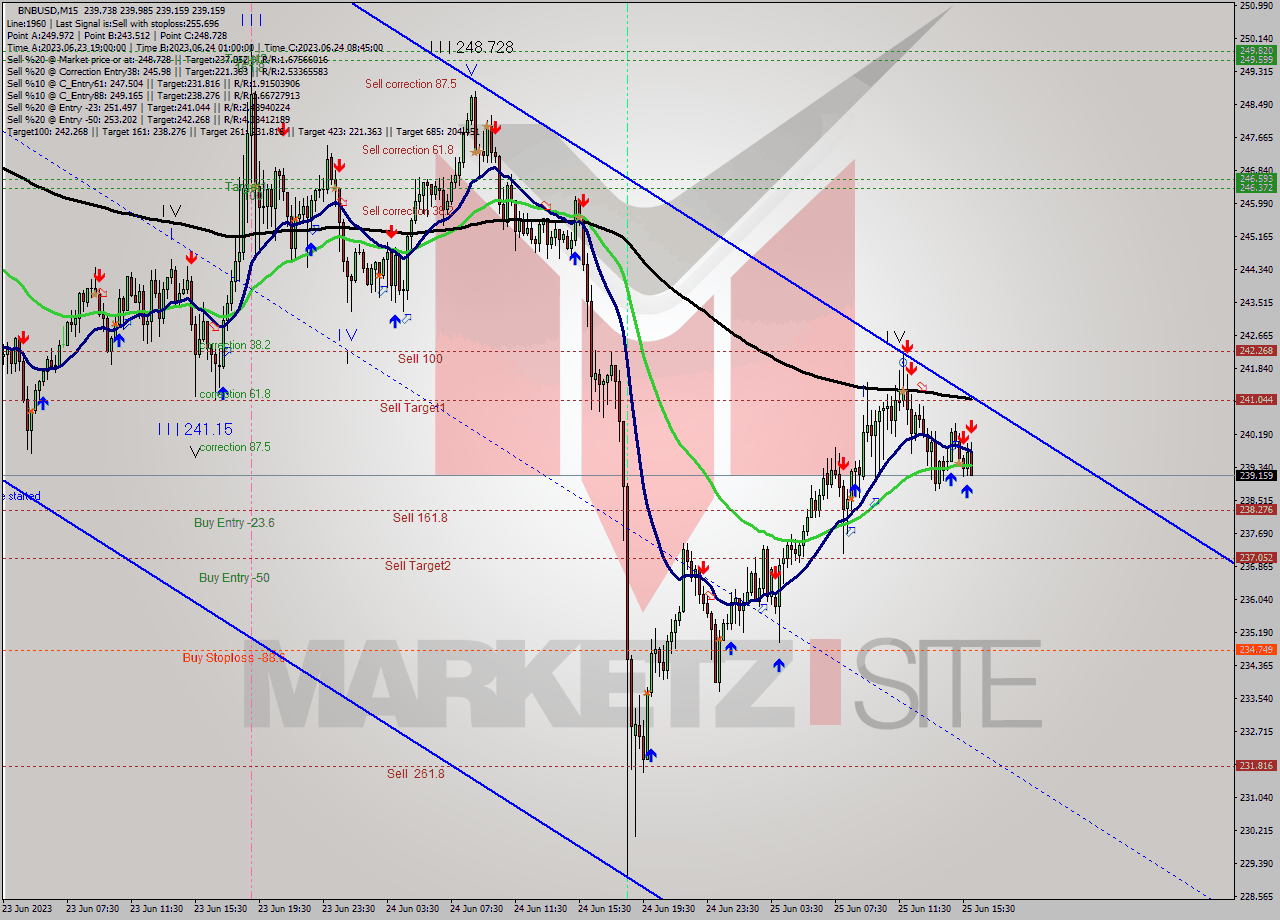Select the 'Sell 161.8' level label
The image size is (1280, 920).
click(420, 517)
